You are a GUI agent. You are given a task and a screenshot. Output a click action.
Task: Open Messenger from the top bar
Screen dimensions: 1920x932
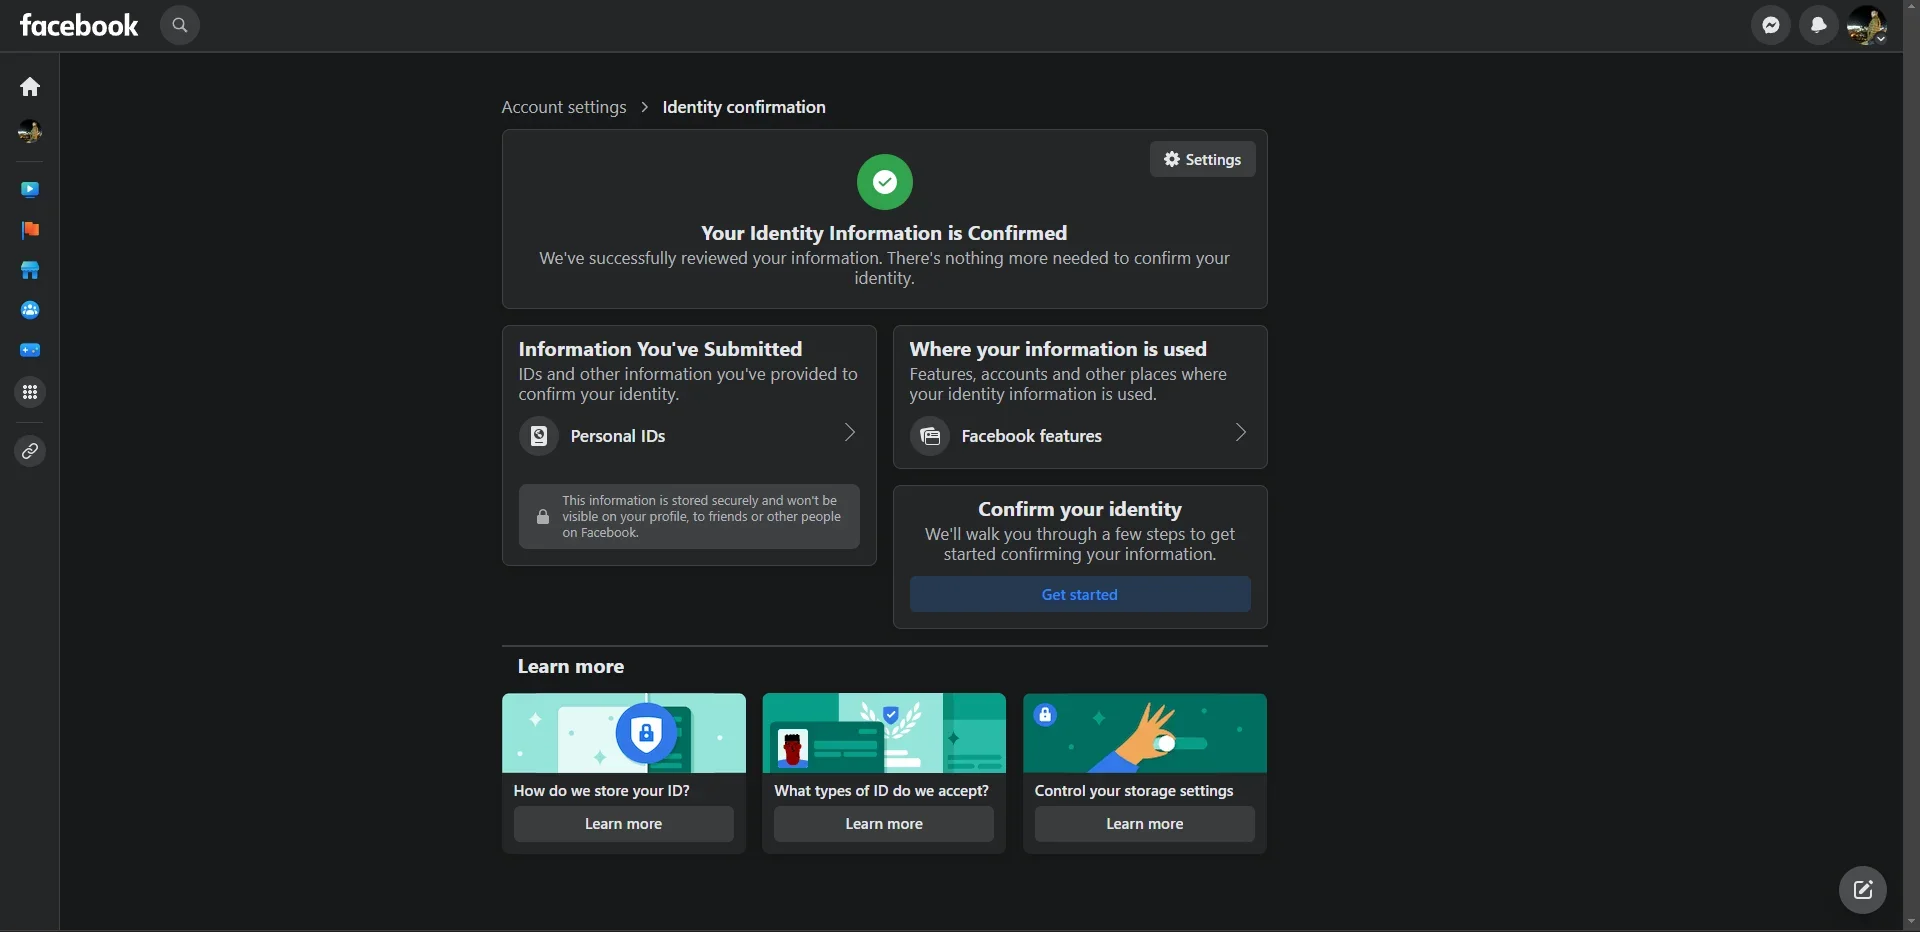tap(1771, 25)
